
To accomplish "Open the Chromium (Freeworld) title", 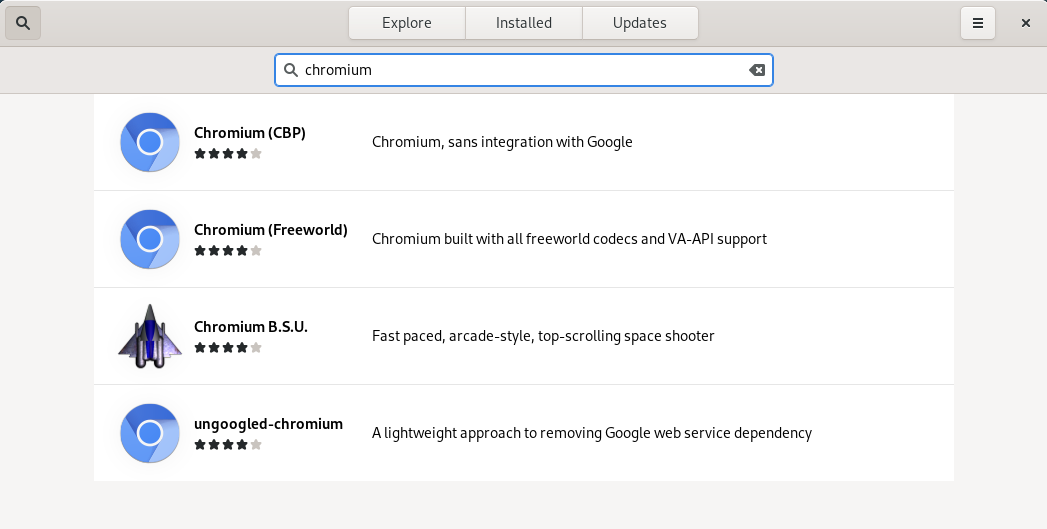I will 271,229.
